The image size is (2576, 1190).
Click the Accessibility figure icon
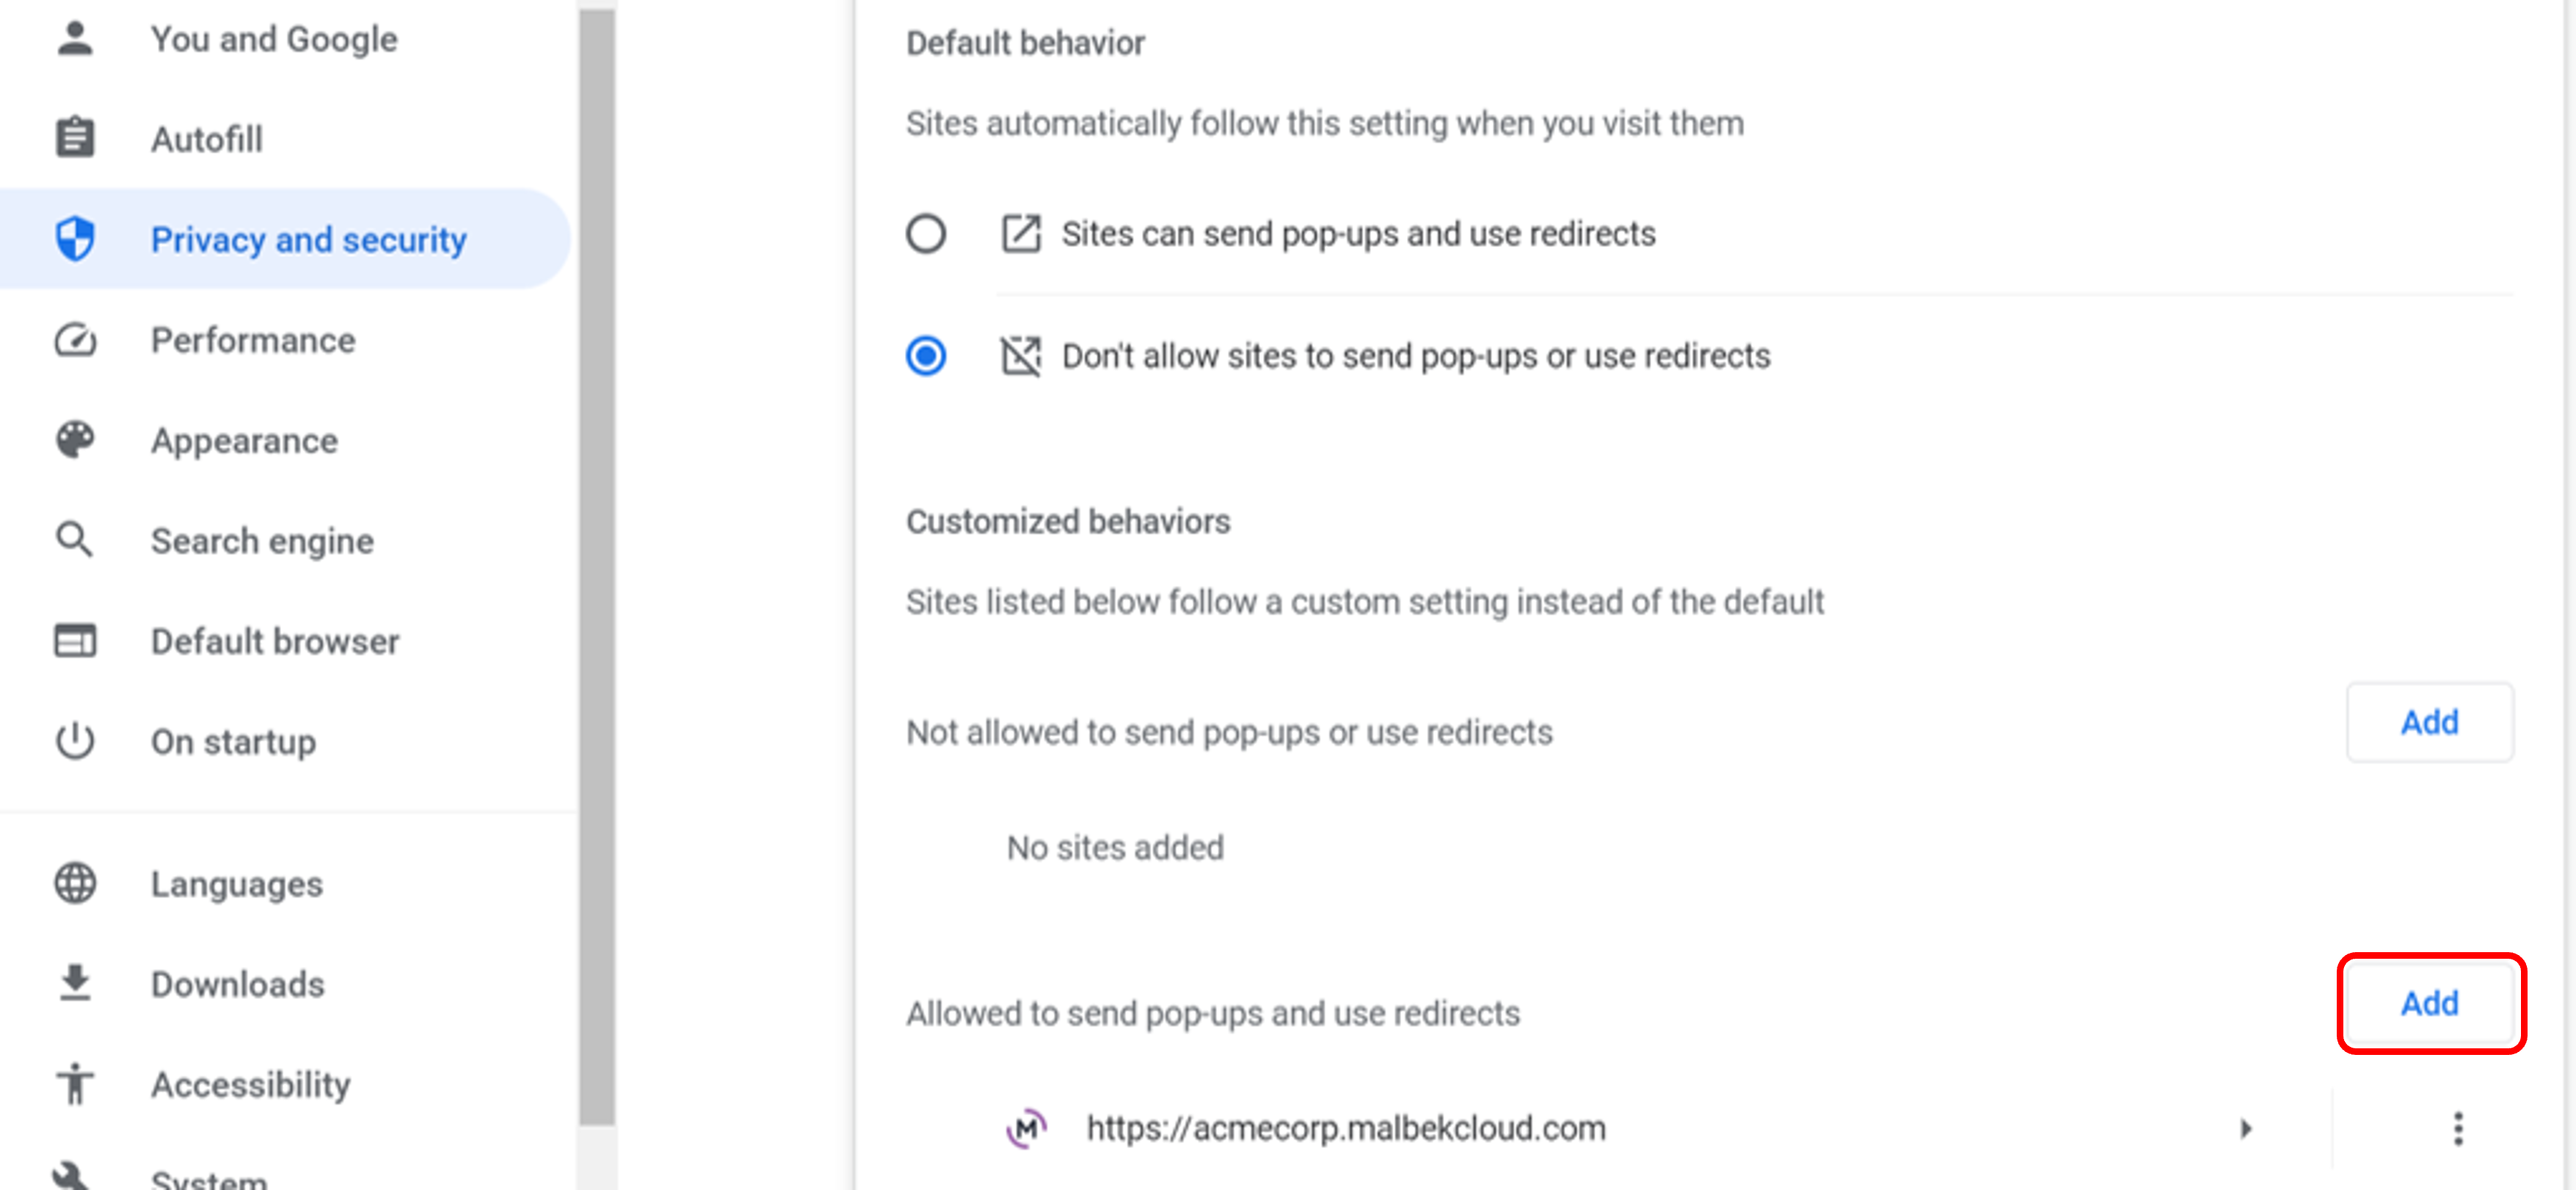tap(75, 1084)
